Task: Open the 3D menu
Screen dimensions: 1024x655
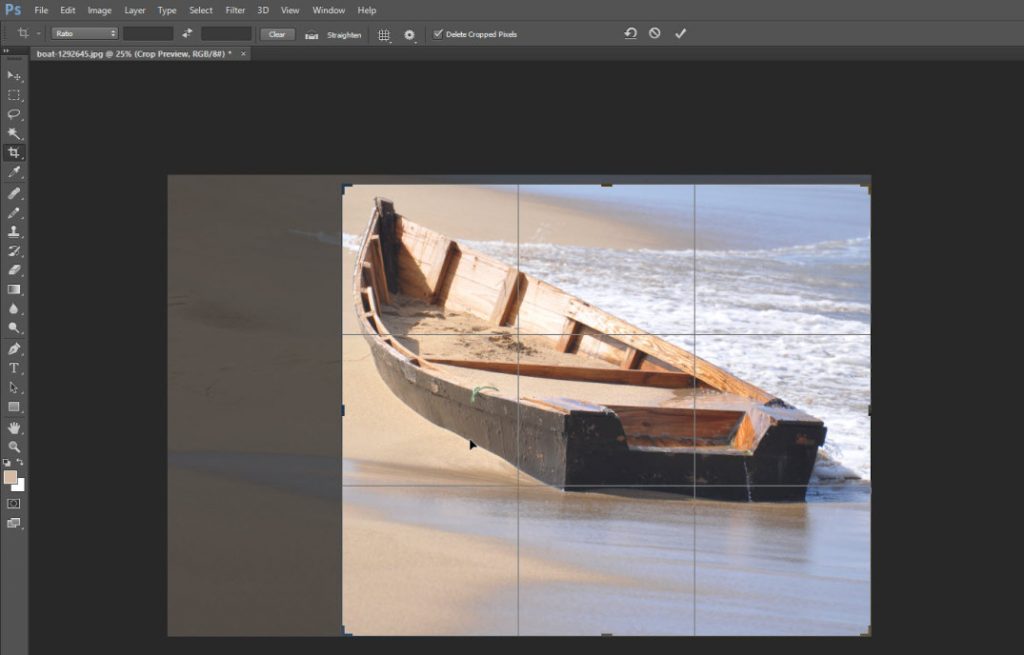Action: tap(263, 10)
